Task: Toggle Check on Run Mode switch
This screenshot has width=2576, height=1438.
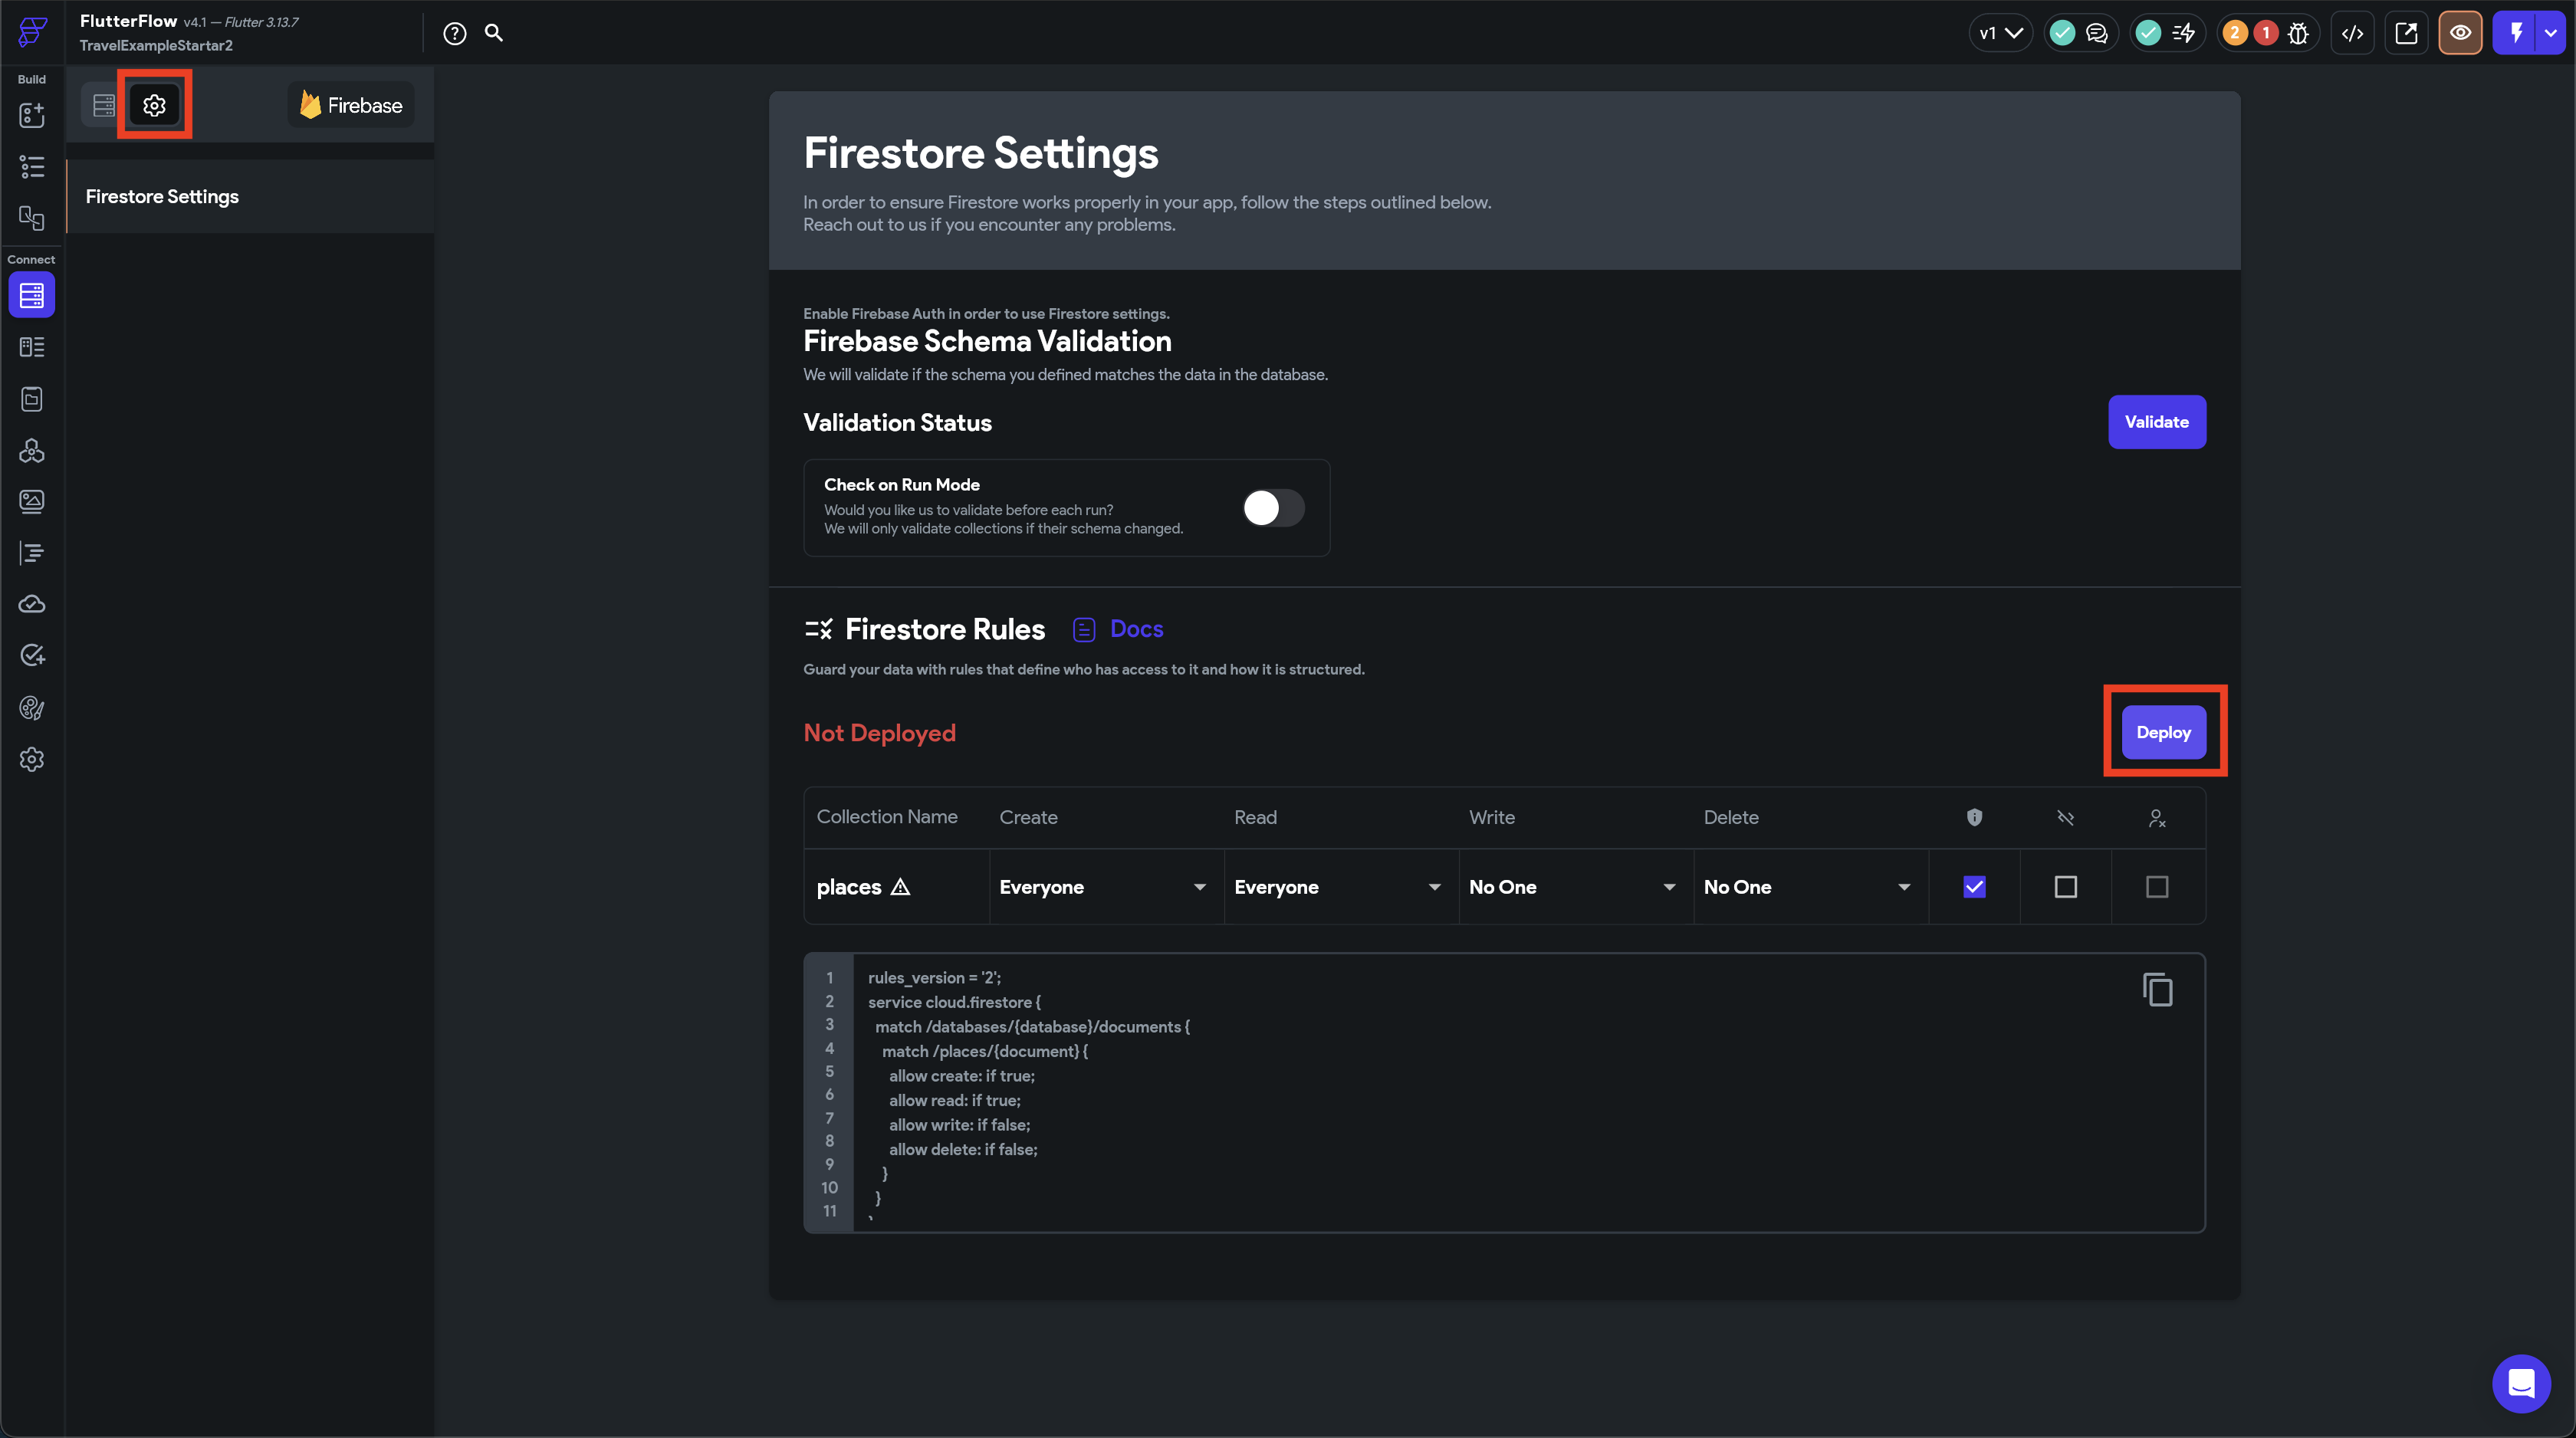Action: (1273, 508)
